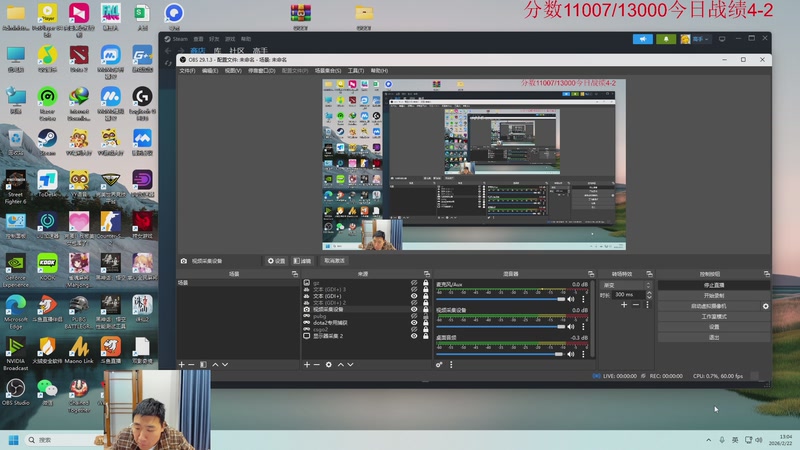This screenshot has height=450, width=800.
Task: Open source properties with the gear icon
Action: click(329, 365)
